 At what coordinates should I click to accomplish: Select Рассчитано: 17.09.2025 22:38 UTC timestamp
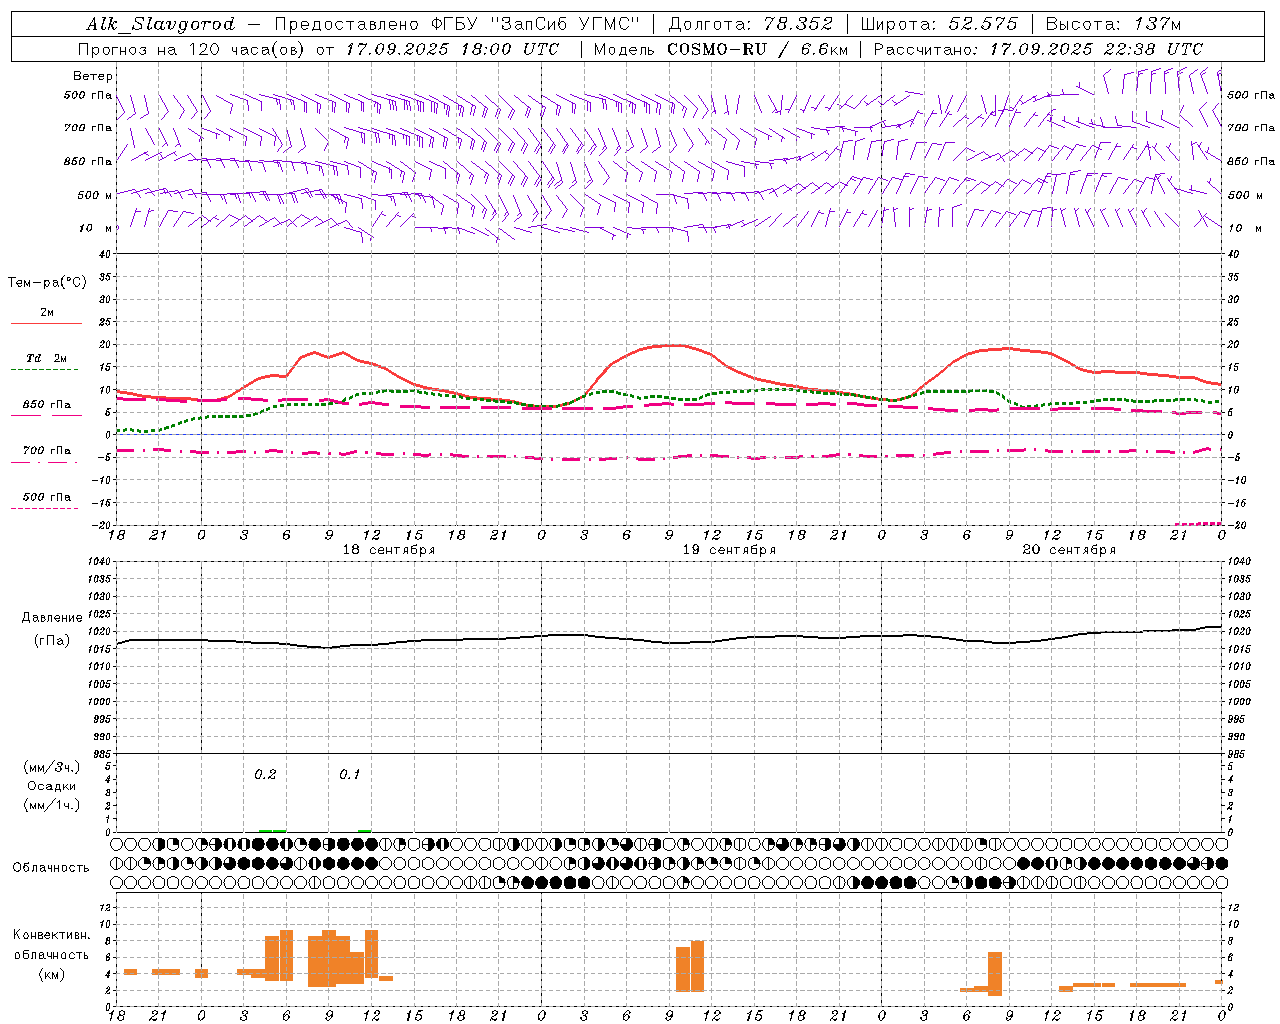click(1038, 49)
